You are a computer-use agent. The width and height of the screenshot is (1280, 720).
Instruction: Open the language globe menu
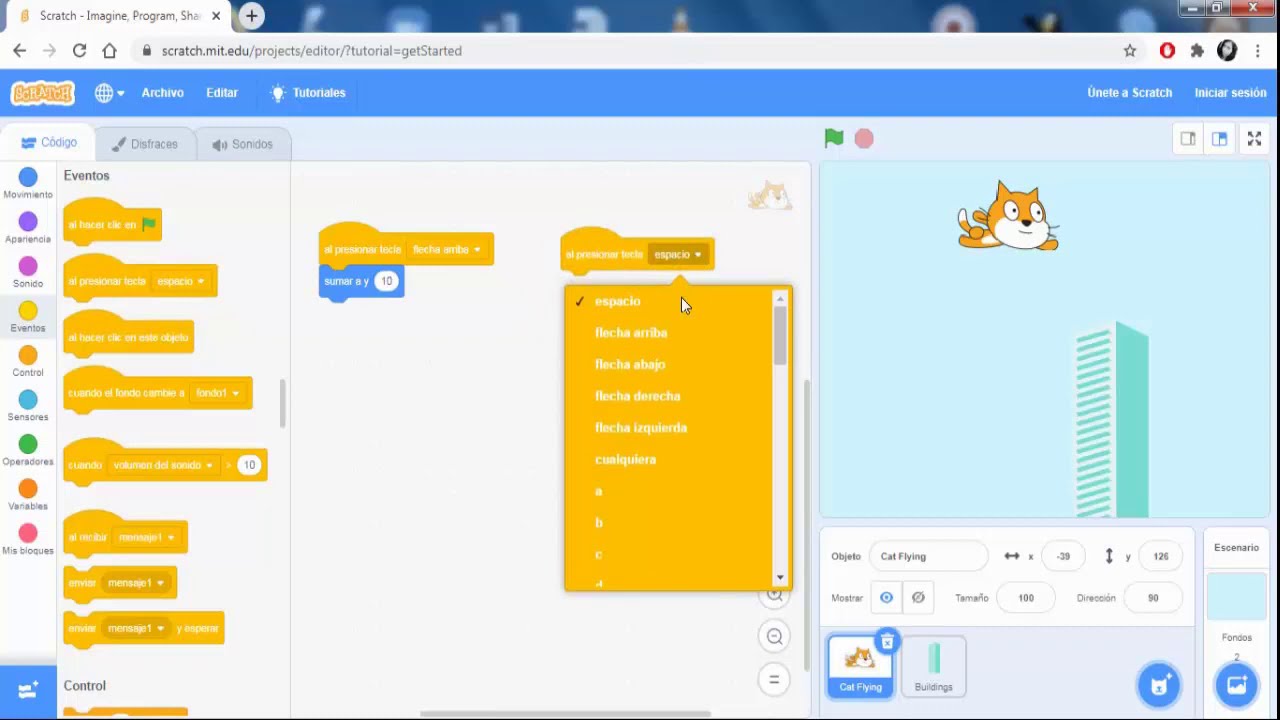[x=109, y=93]
